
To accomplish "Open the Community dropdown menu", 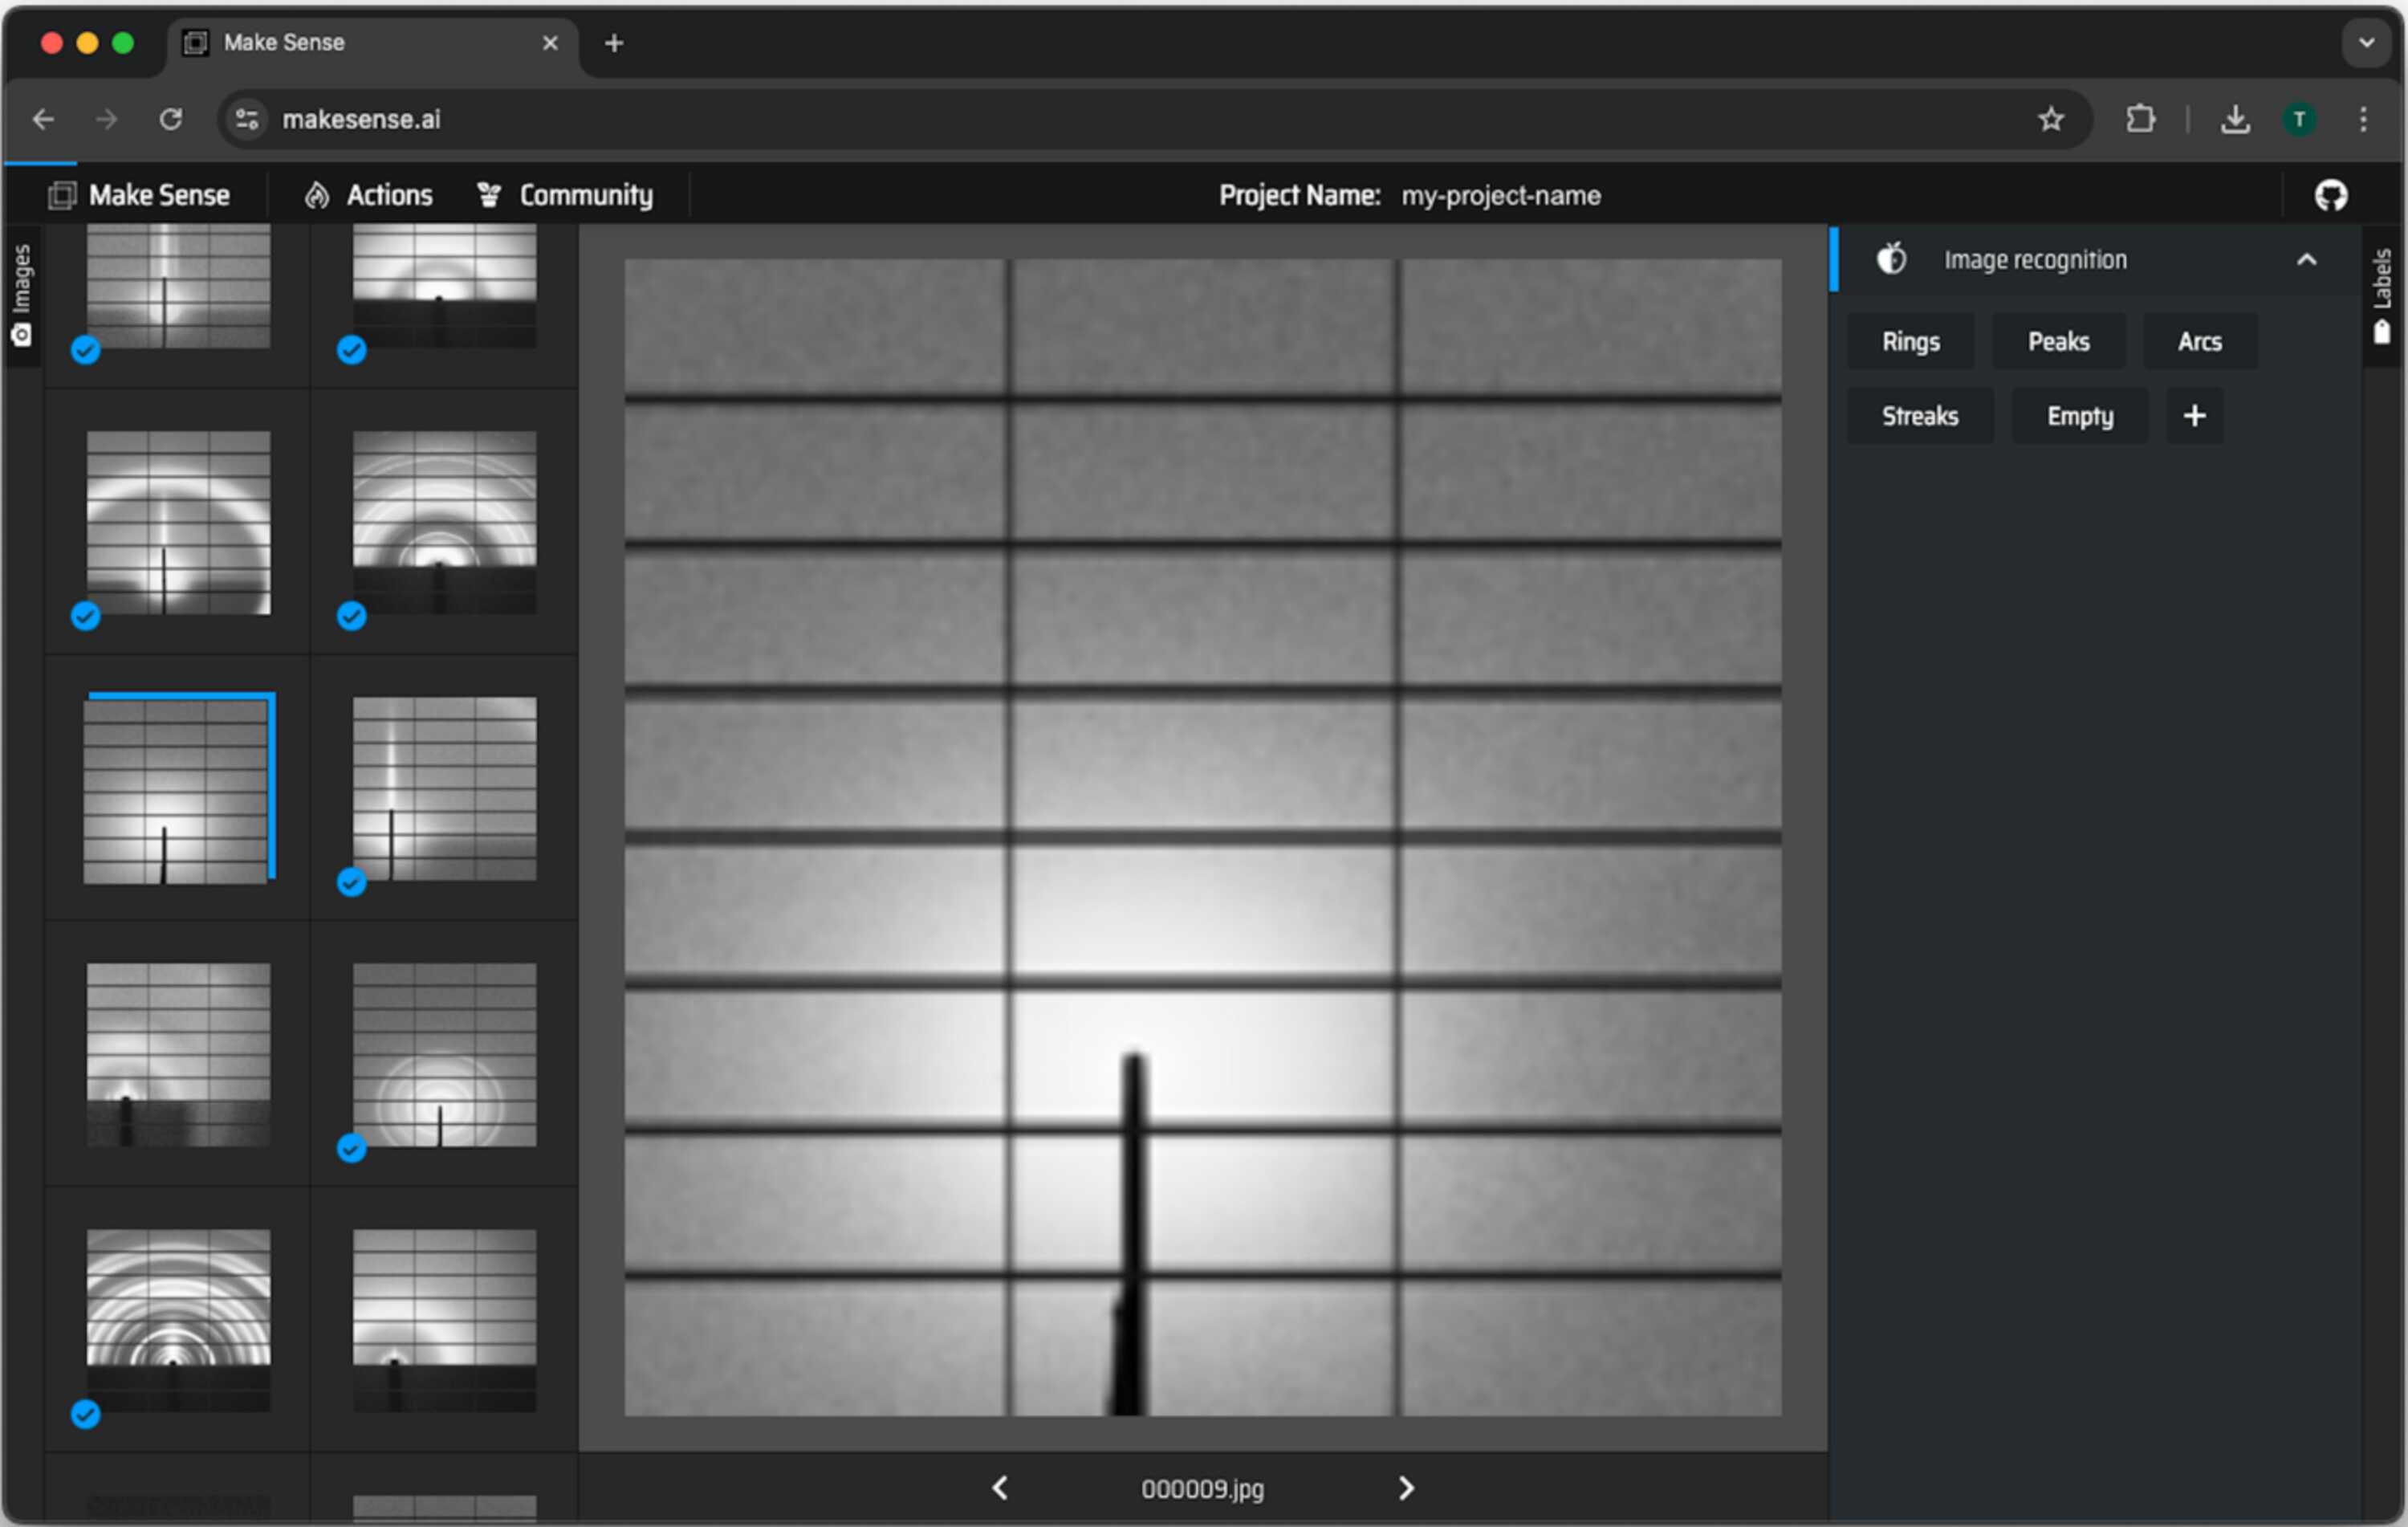I will pyautogui.click(x=565, y=195).
